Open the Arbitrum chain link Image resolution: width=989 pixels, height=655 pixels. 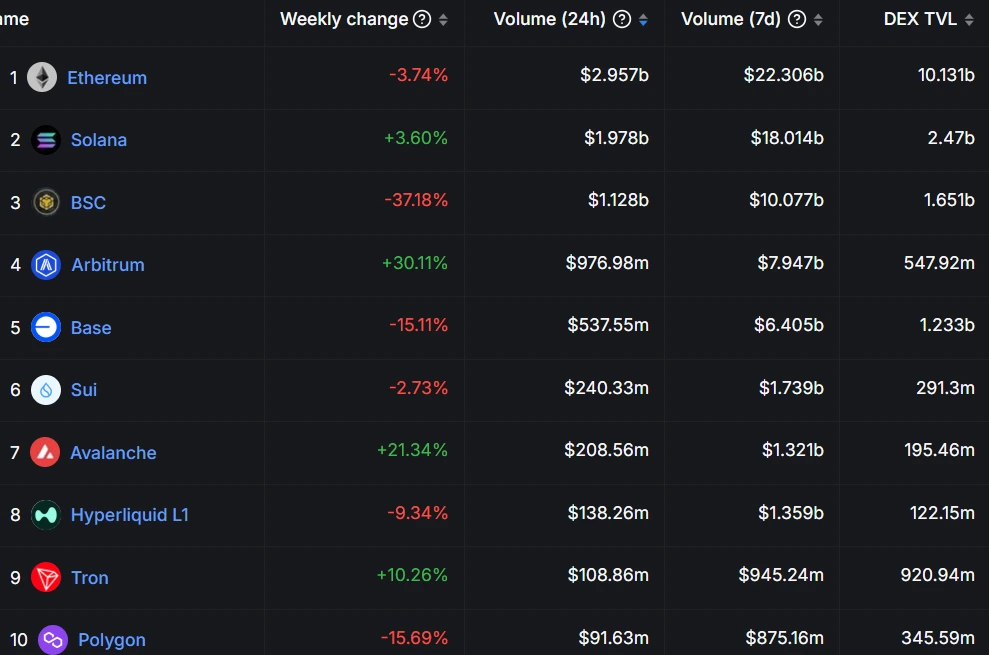click(x=108, y=264)
